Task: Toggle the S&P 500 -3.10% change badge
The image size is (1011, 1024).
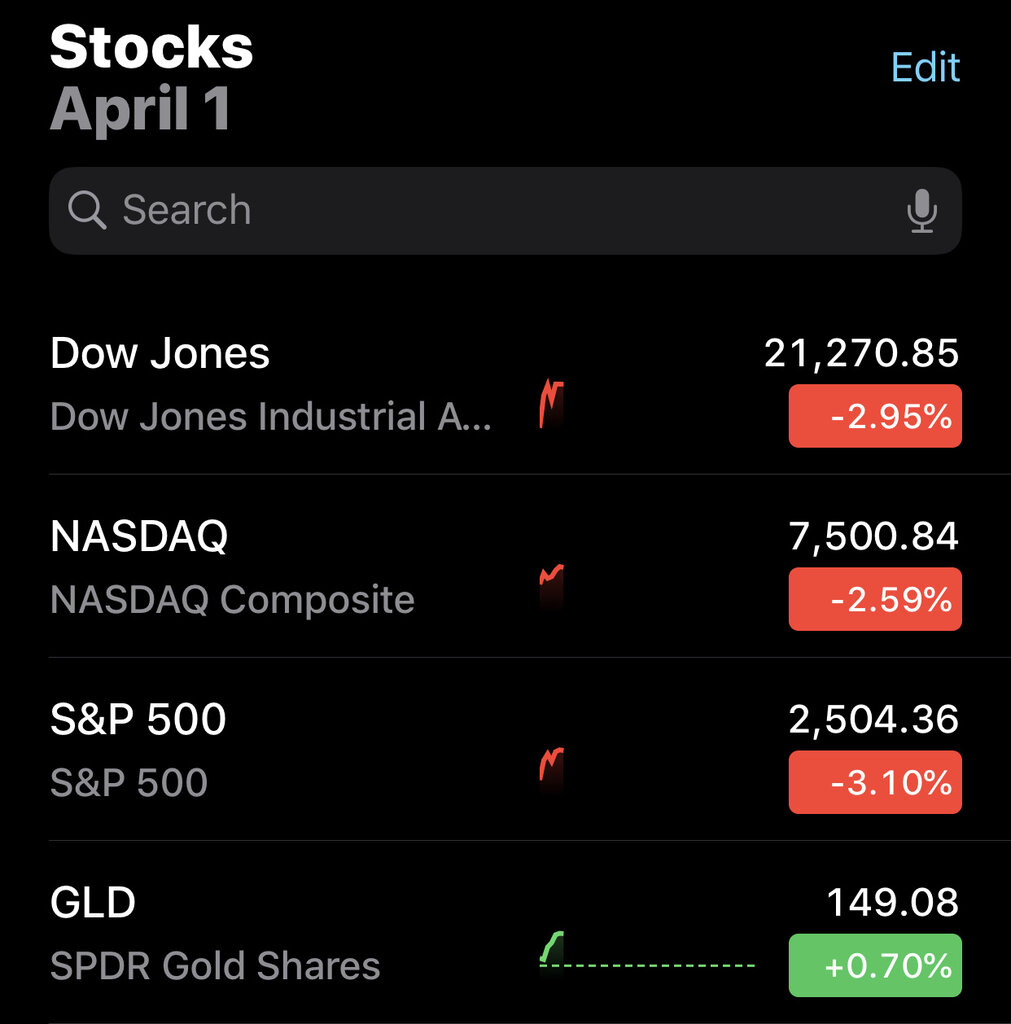Action: (x=875, y=782)
